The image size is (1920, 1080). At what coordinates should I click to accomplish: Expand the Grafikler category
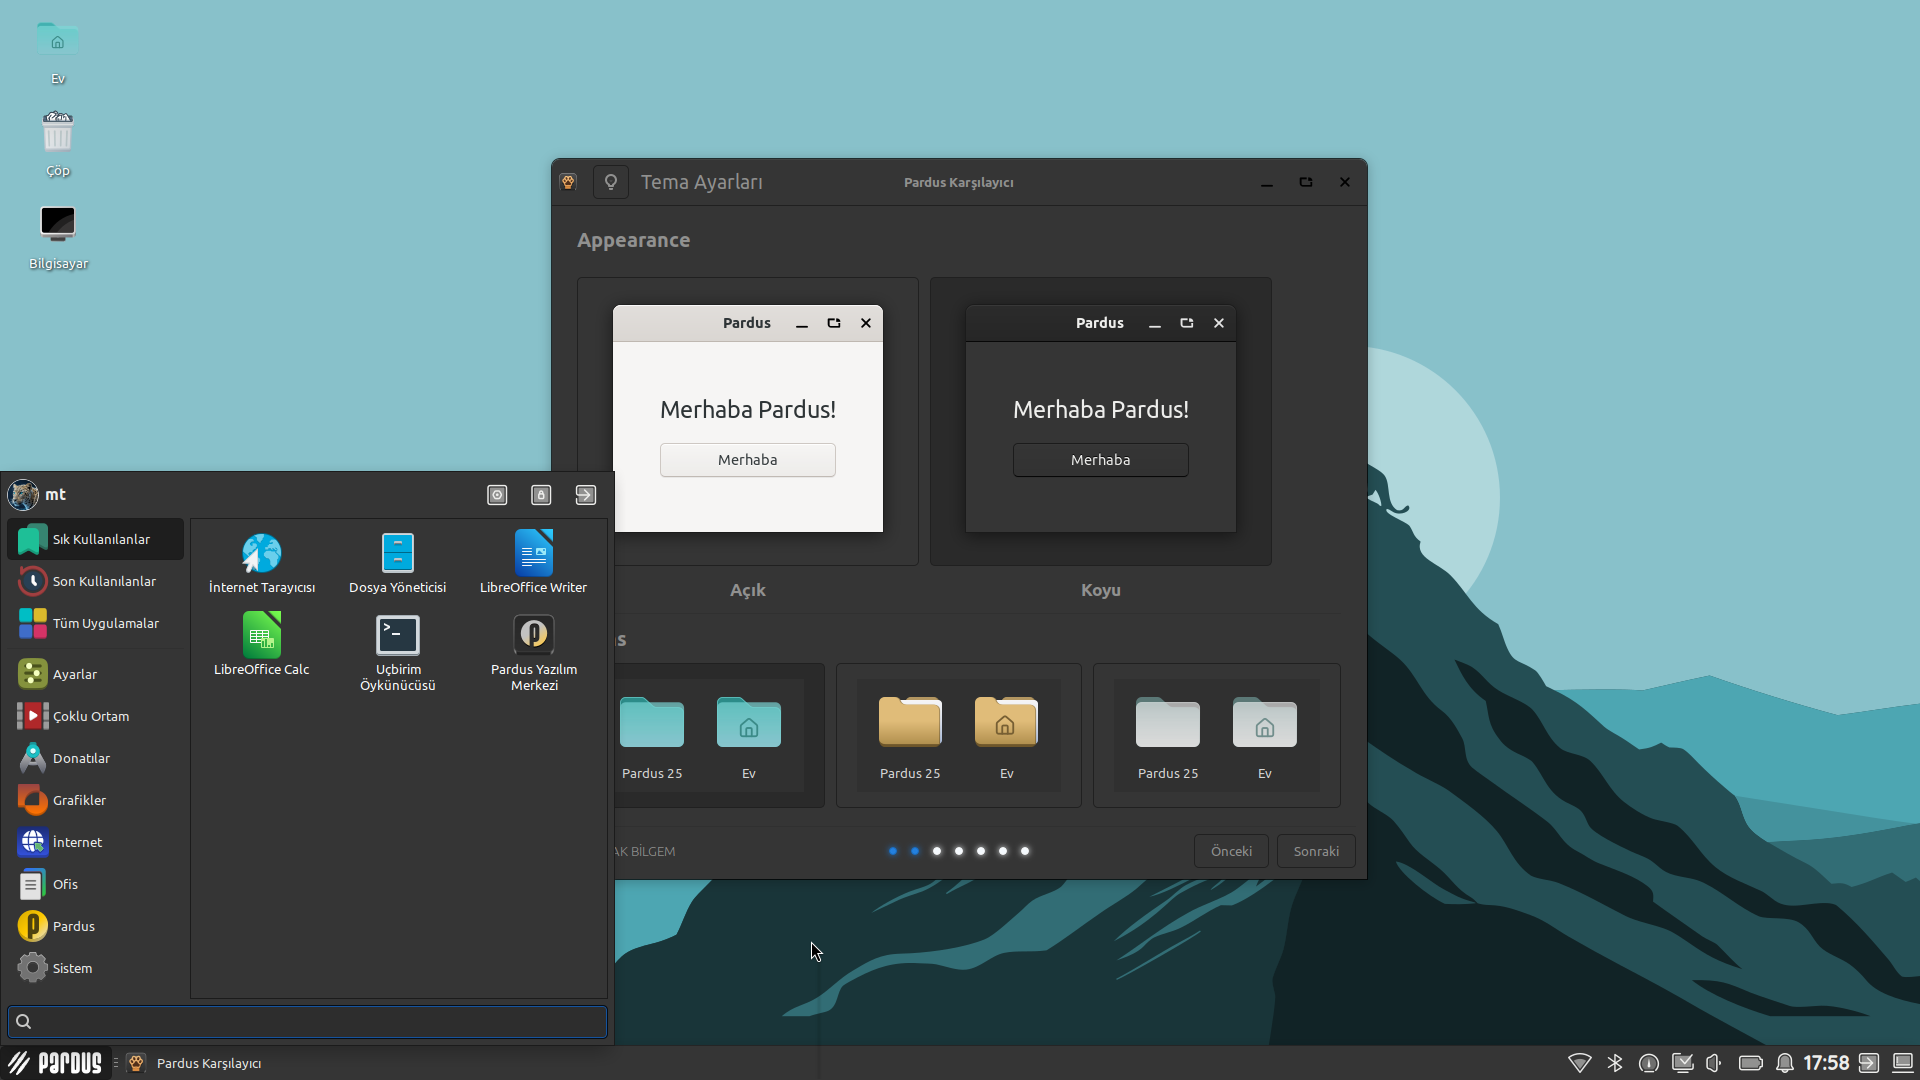(x=79, y=800)
